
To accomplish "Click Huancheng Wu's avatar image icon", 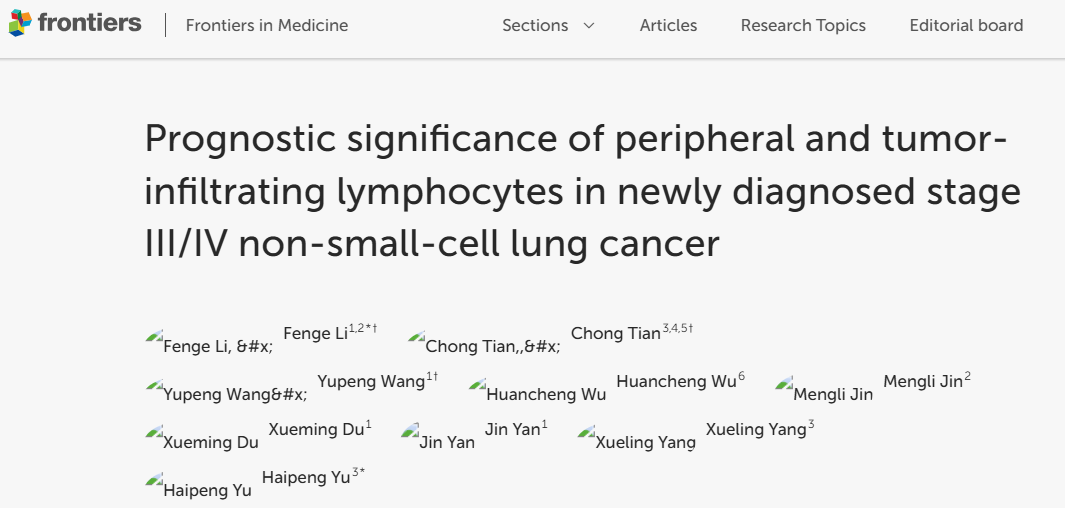I will [x=477, y=384].
